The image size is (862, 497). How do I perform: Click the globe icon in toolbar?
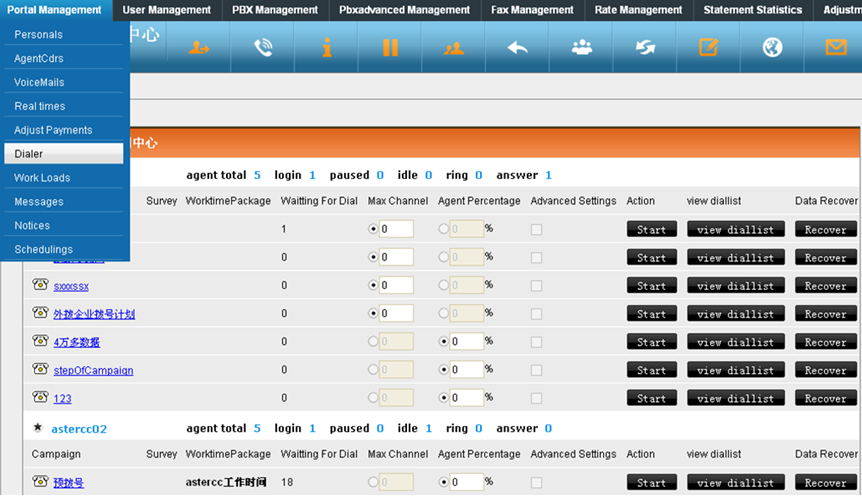[x=772, y=48]
